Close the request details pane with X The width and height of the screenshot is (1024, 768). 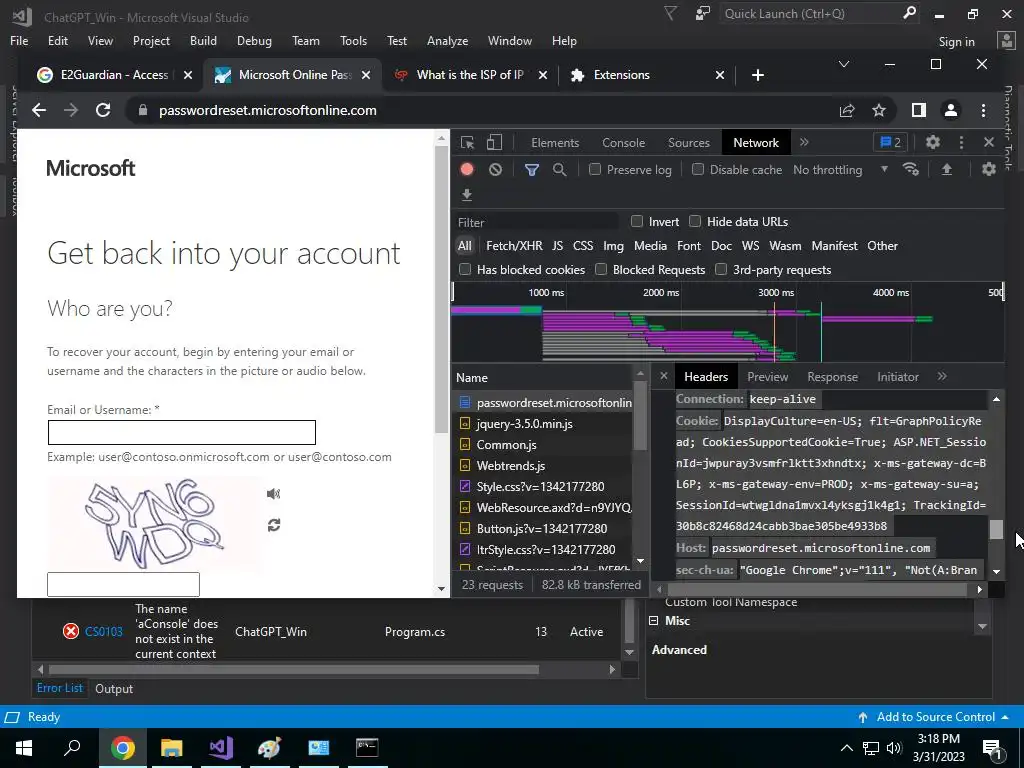pos(664,376)
